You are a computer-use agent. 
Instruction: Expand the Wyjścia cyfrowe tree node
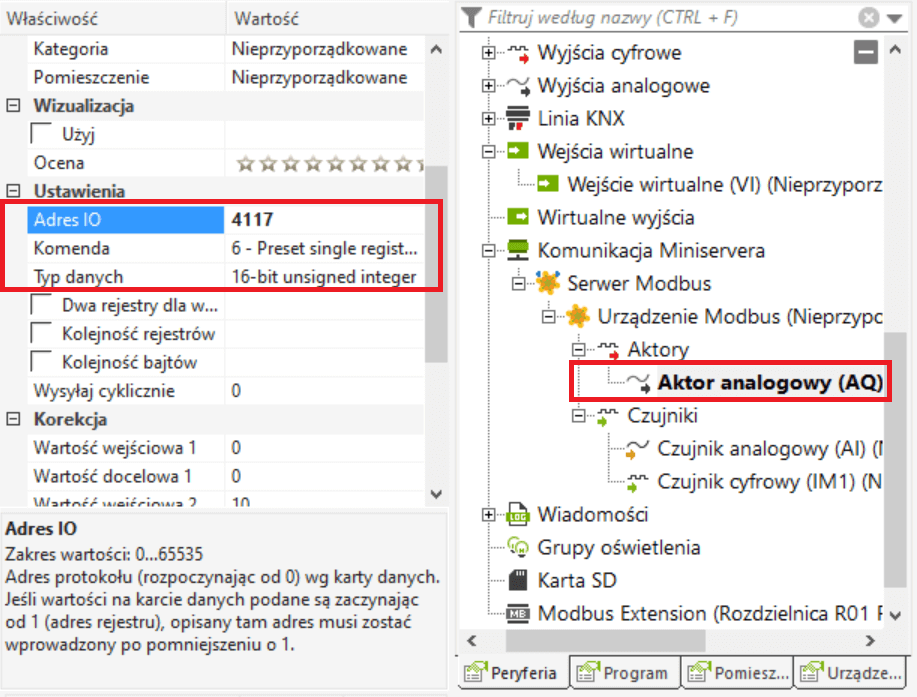click(488, 52)
